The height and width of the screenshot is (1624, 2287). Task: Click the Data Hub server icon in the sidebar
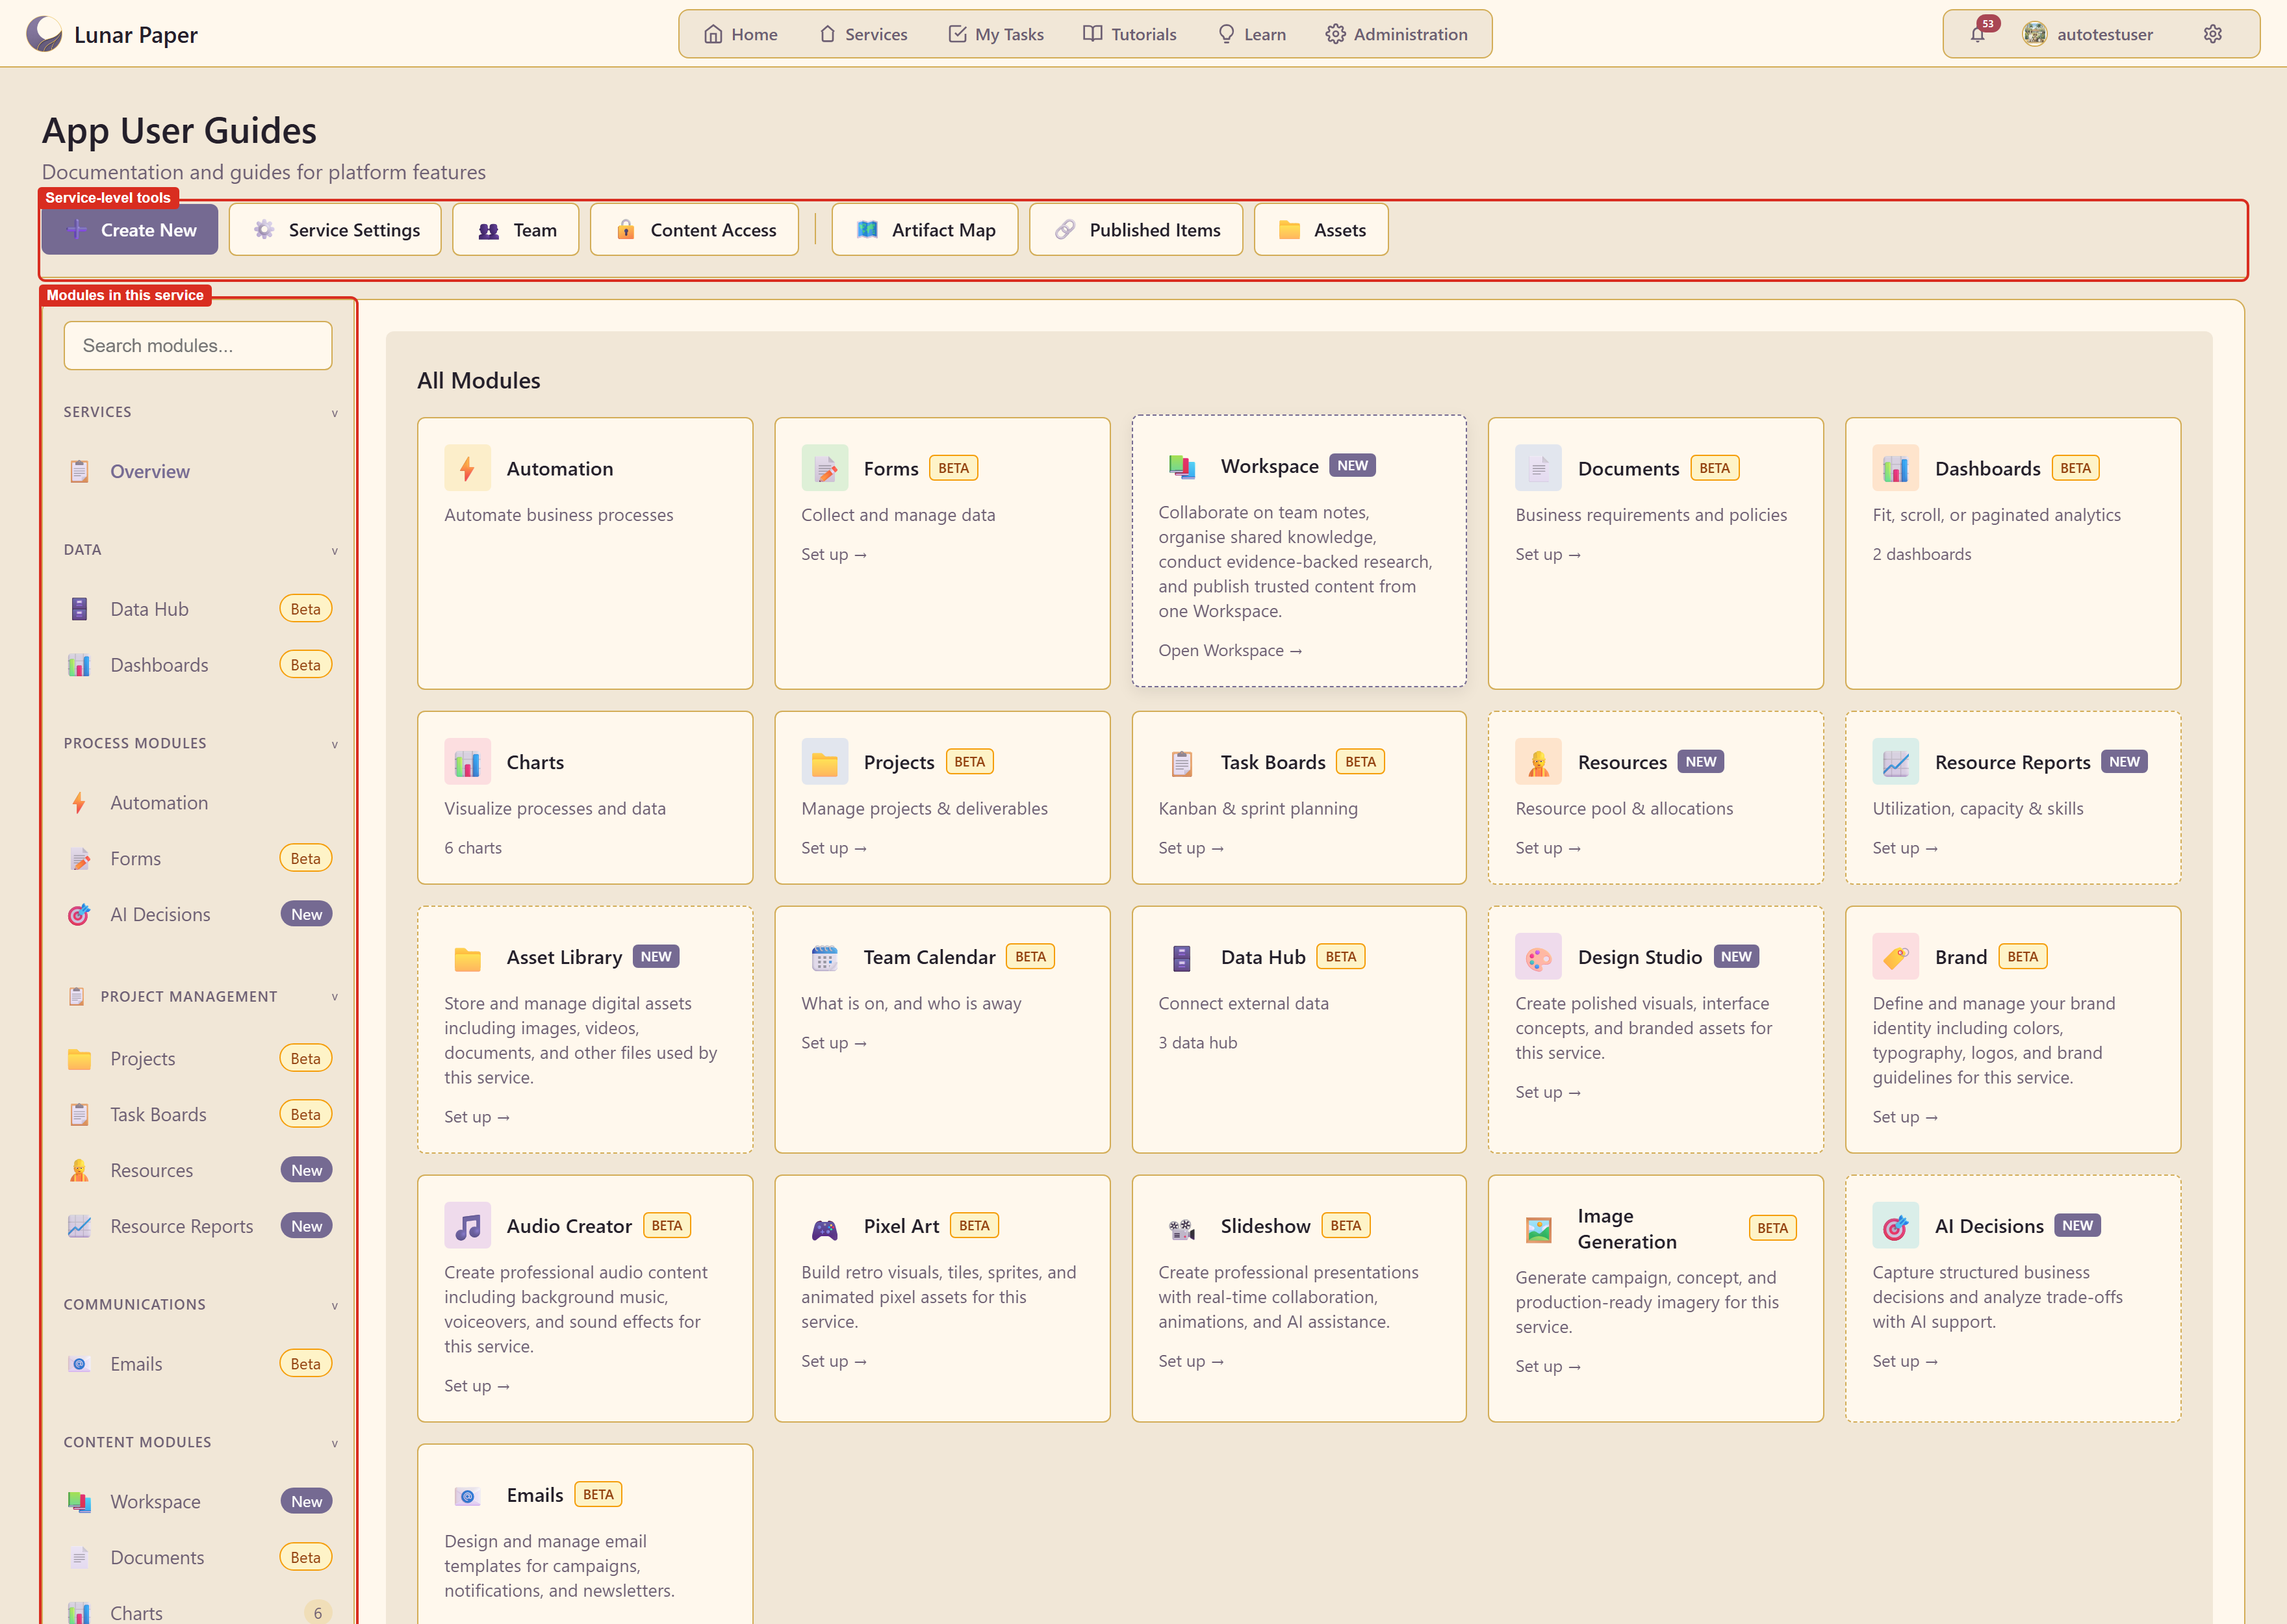point(79,609)
